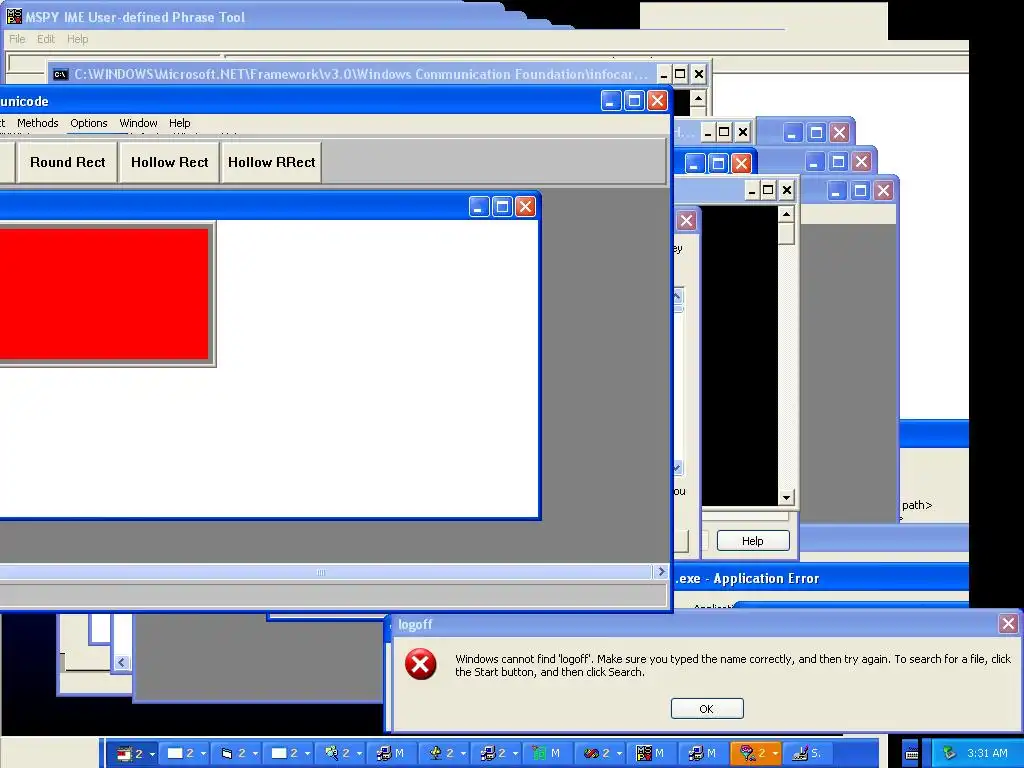Minimize the child window with red rectangle
Image resolution: width=1024 pixels, height=768 pixels.
pyautogui.click(x=479, y=207)
